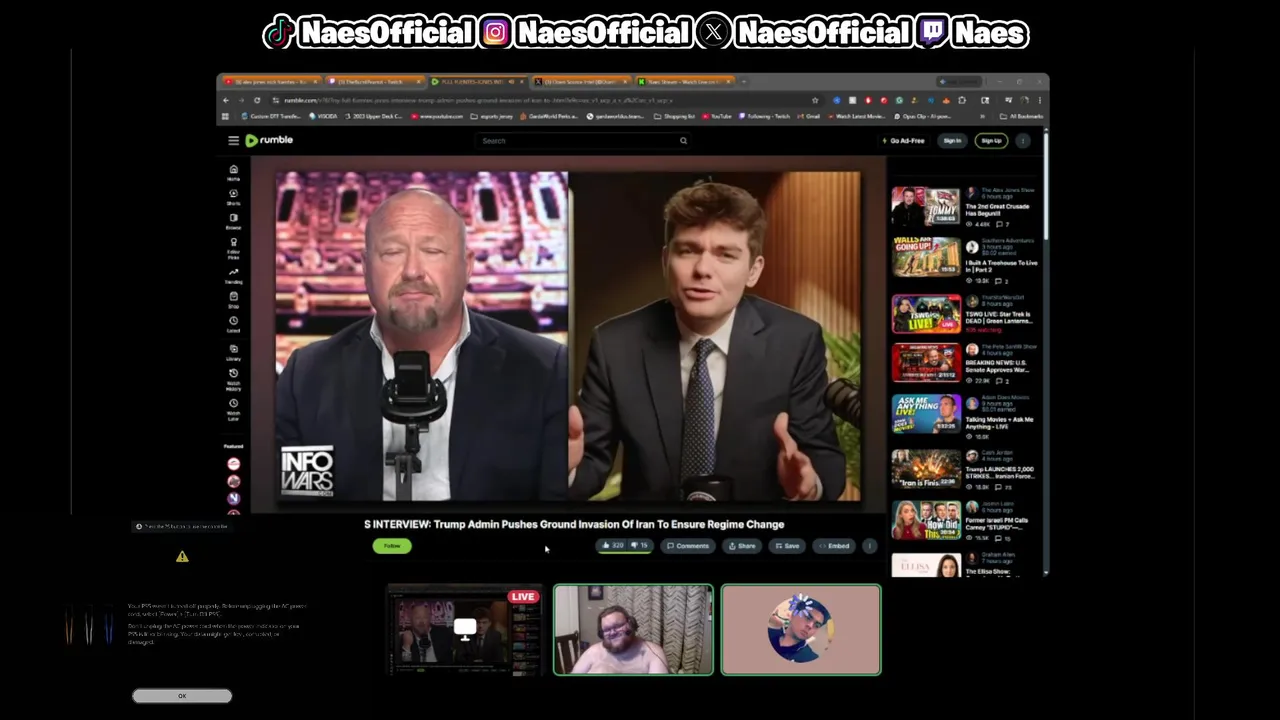Open Comments for the video

click(688, 546)
